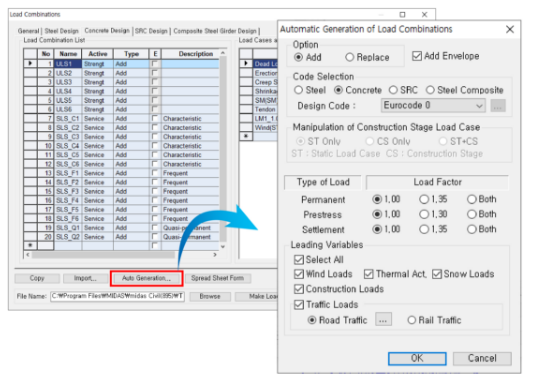Viewport: 535px width, 381px height.
Task: Select the SLS_F3 combination name cell
Action: click(x=68, y=191)
